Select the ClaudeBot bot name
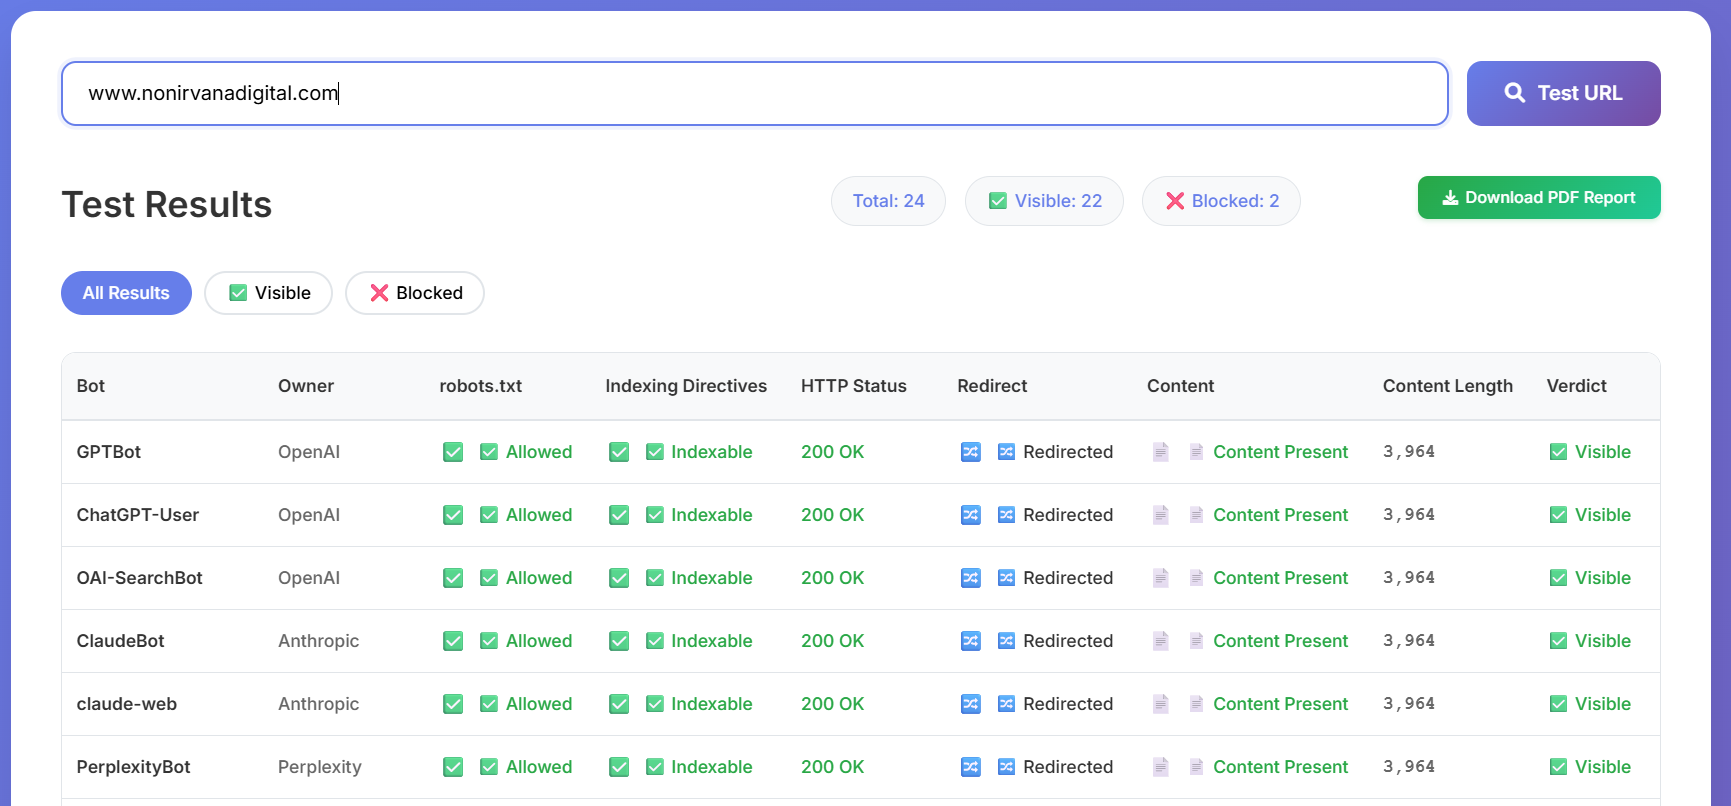This screenshot has width=1731, height=806. click(121, 641)
